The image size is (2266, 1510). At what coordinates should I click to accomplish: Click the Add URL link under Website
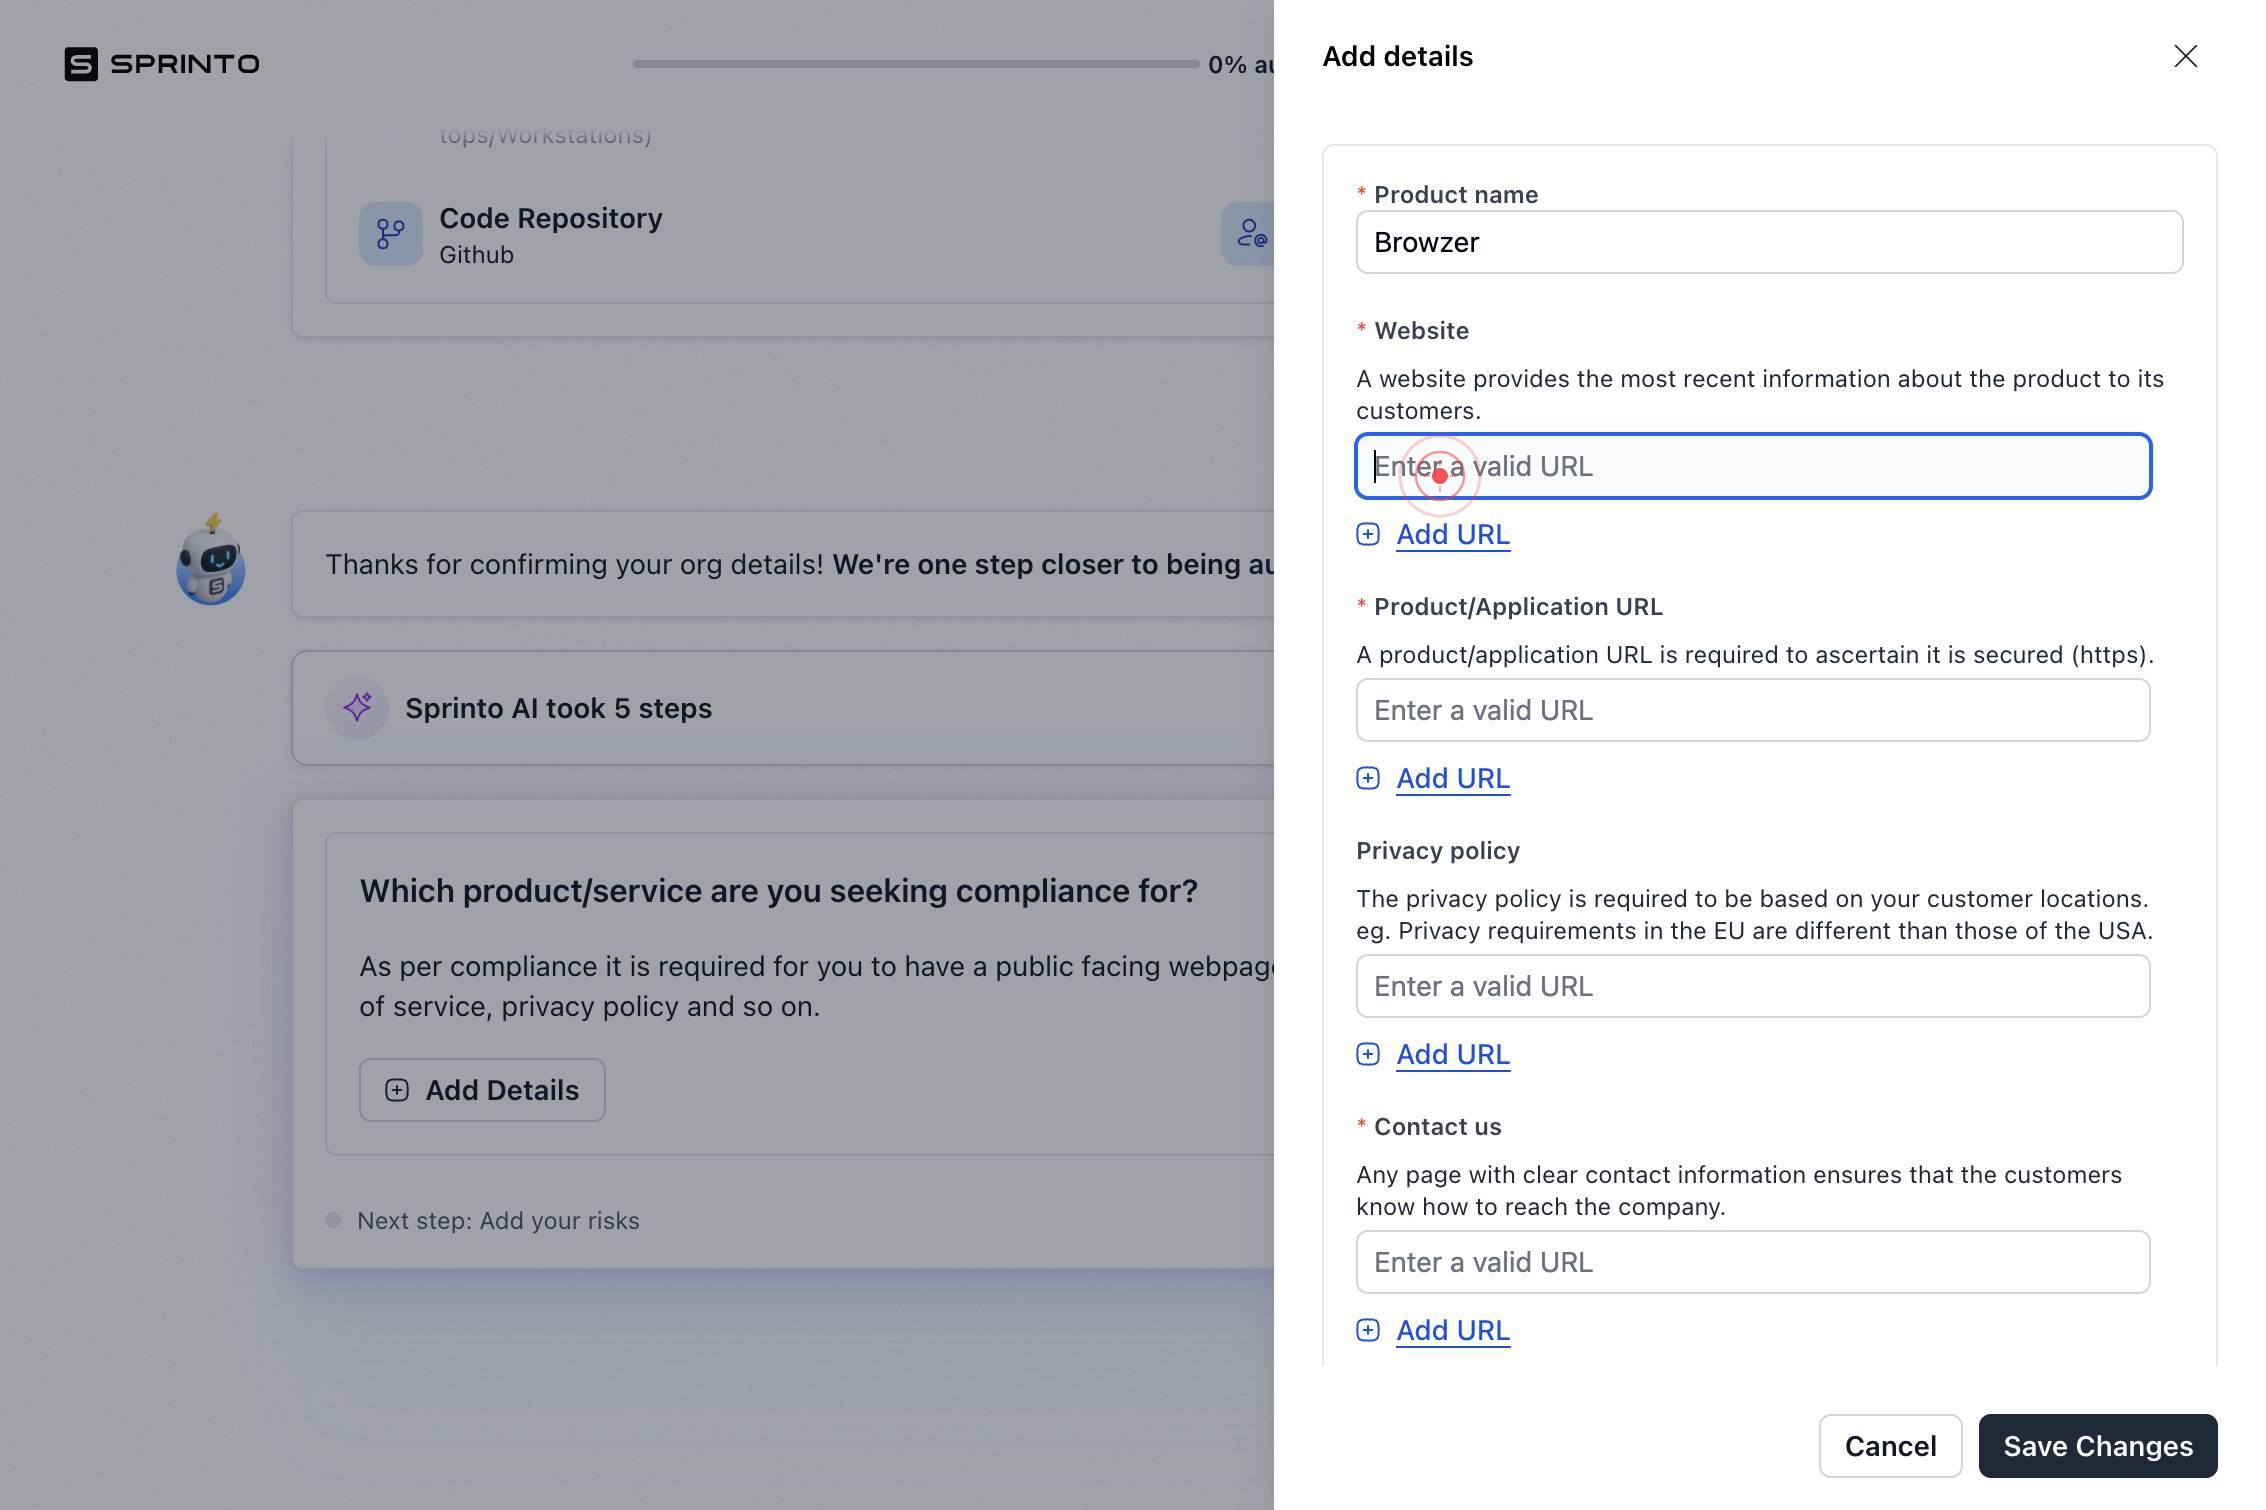click(1453, 535)
